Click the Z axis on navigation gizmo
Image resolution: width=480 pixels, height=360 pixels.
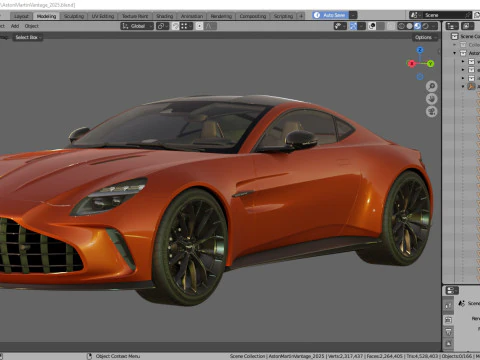(x=420, y=50)
